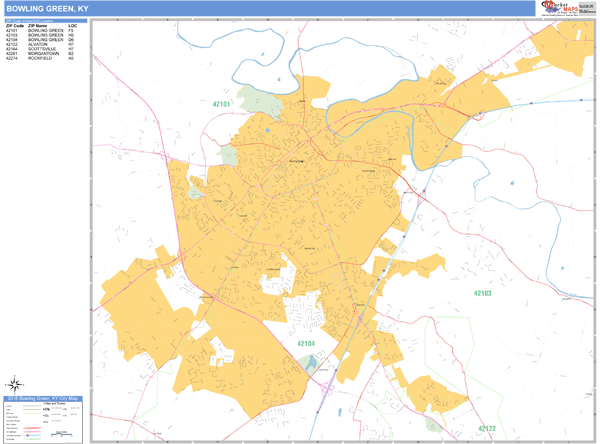Select the SCOTTSVILLE row in ZIP index
This screenshot has height=444, width=600.
tap(40, 49)
